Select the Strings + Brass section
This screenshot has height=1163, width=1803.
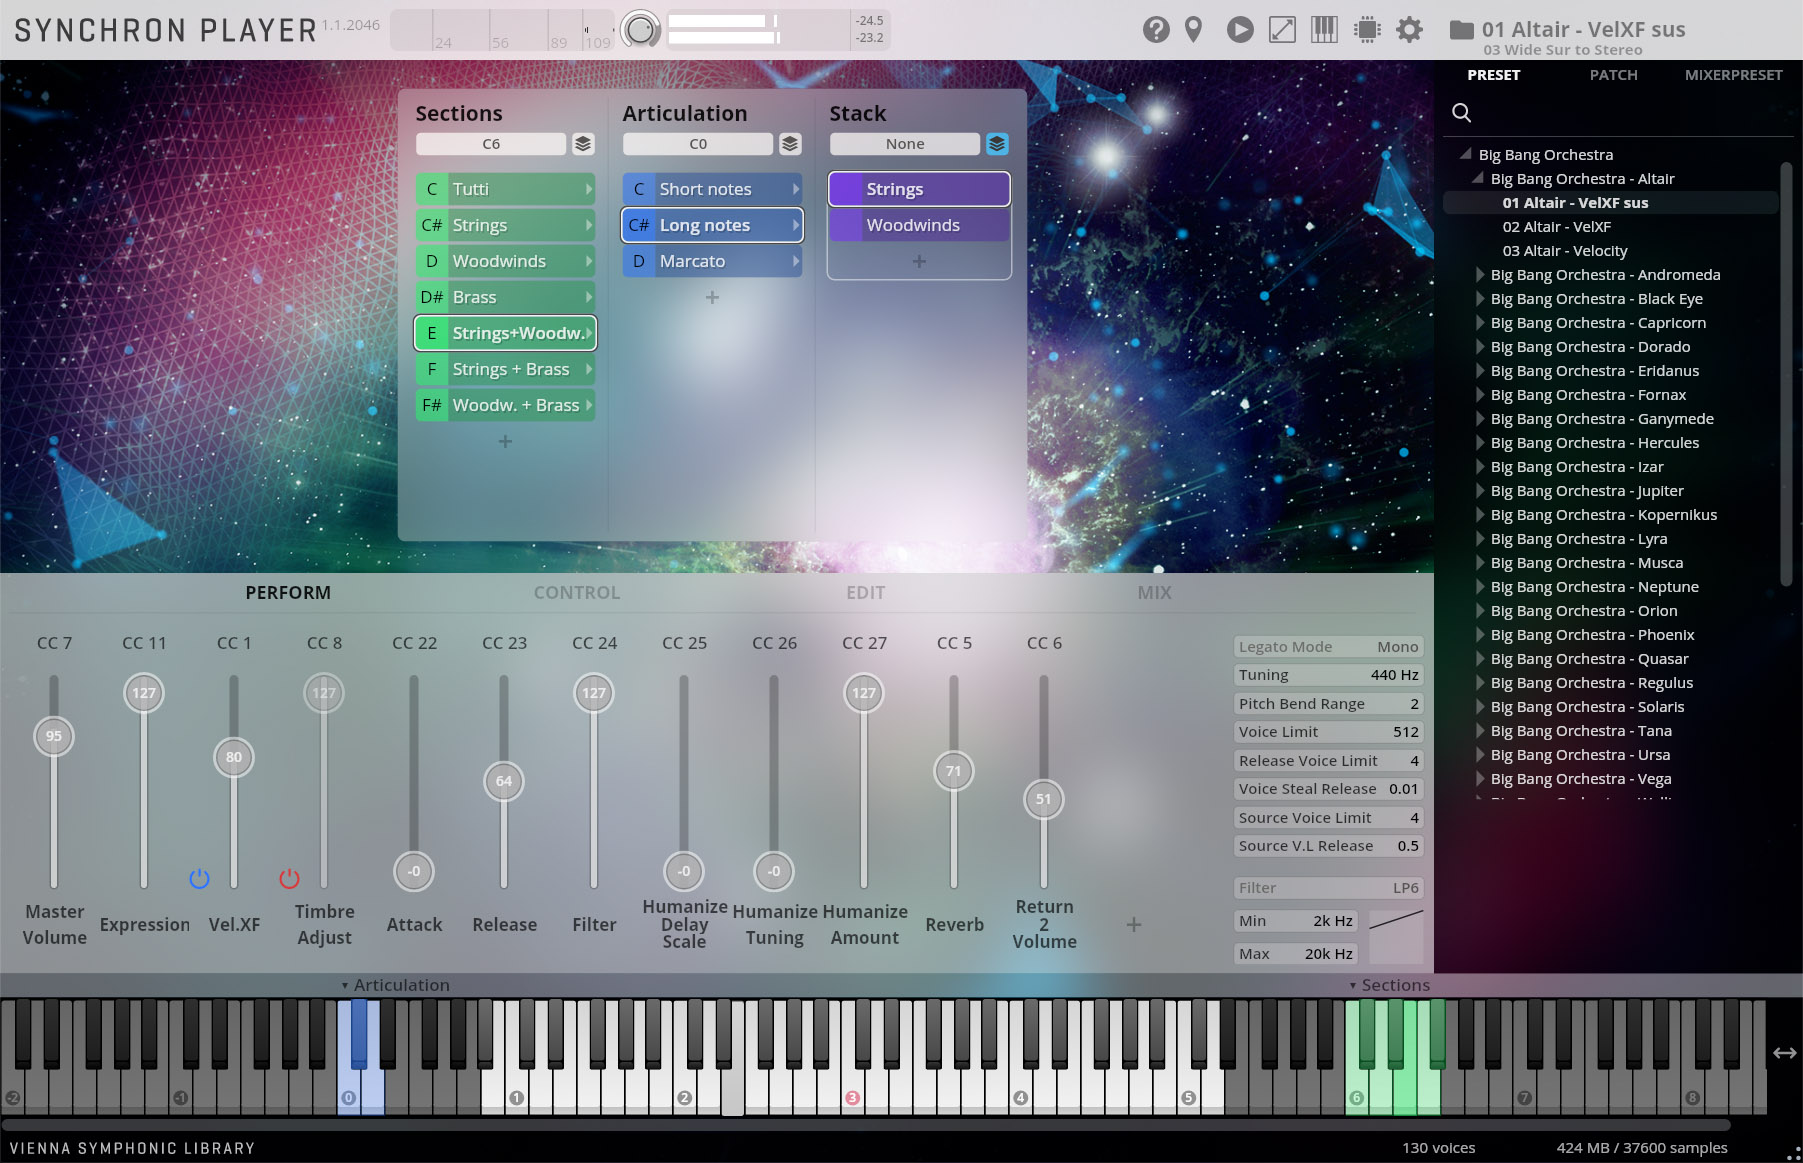[505, 369]
